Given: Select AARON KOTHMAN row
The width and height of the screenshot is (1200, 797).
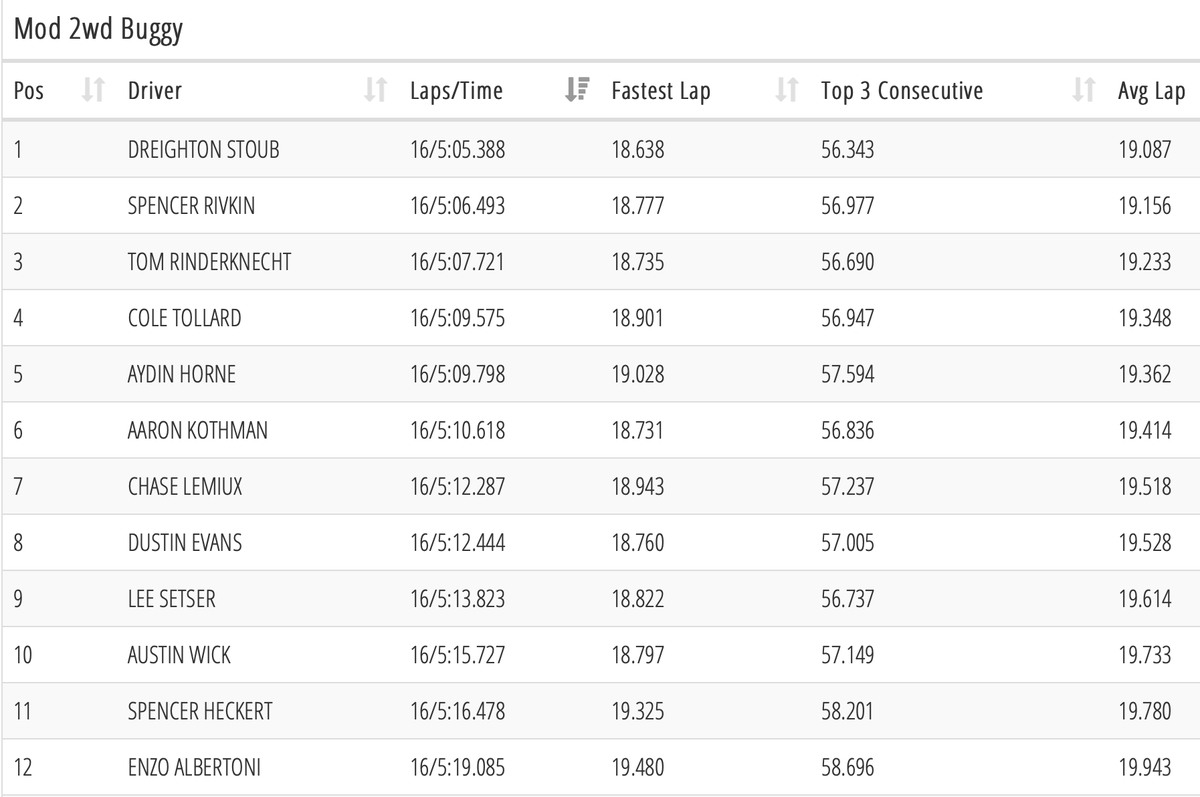Looking at the screenshot, I should point(600,431).
